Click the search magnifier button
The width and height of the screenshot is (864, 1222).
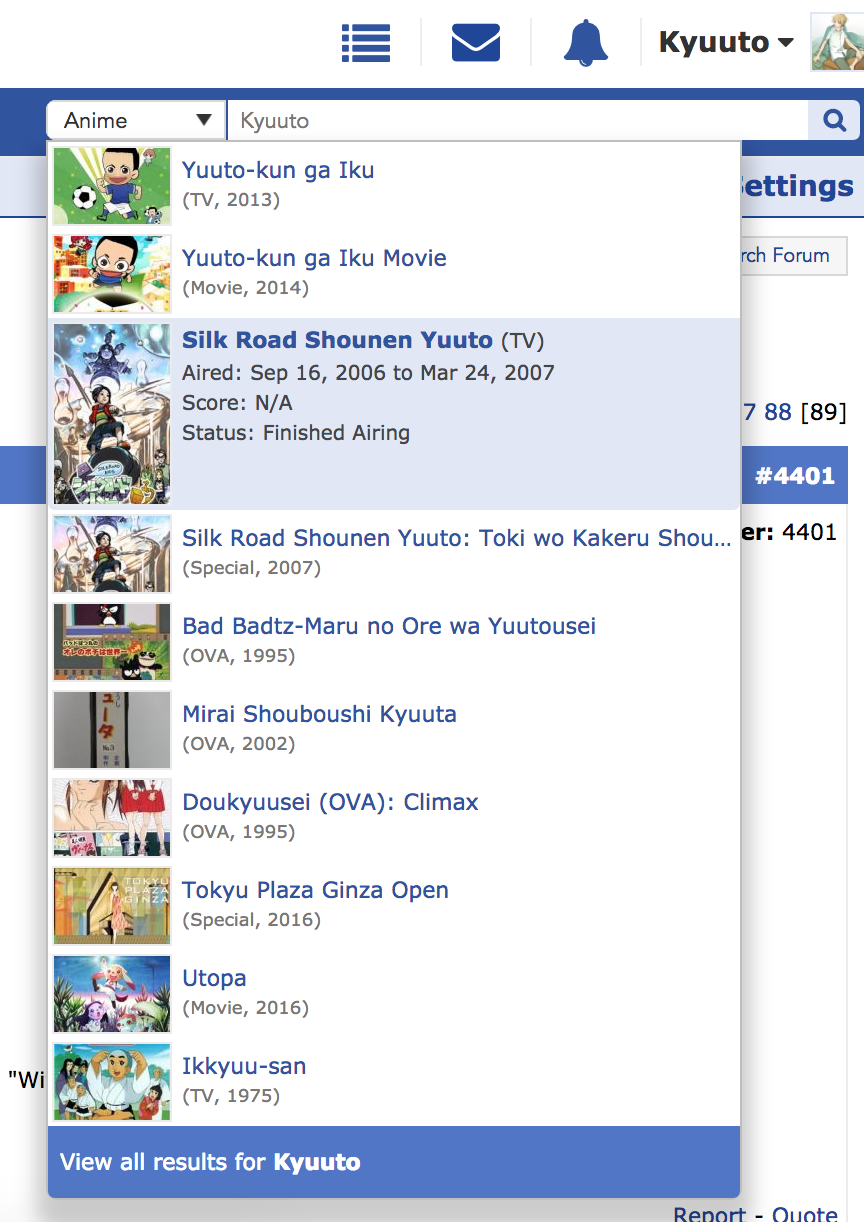(x=834, y=121)
